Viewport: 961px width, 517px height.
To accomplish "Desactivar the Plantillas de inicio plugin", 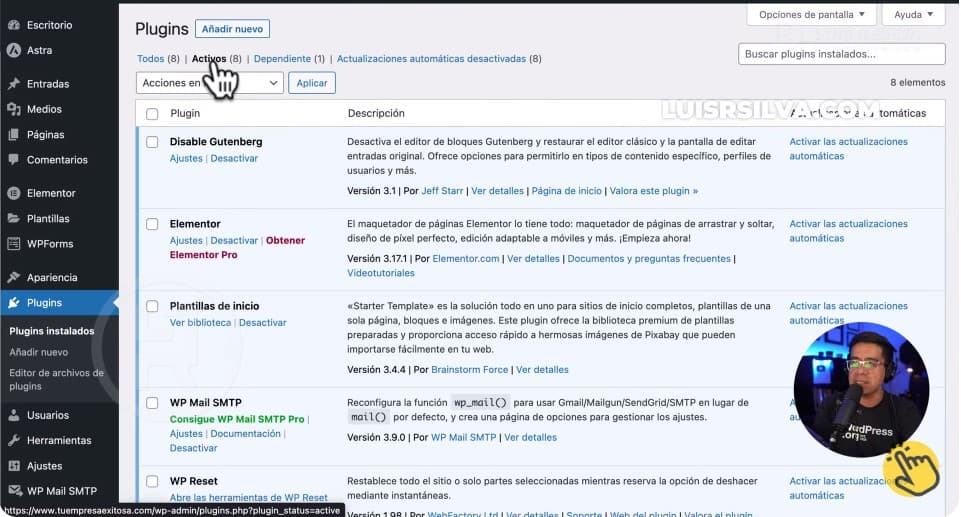I will click(262, 323).
